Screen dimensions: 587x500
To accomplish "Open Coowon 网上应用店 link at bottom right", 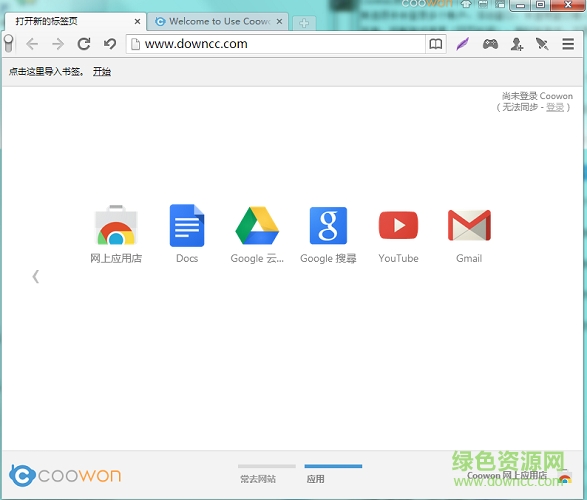I will 519,476.
